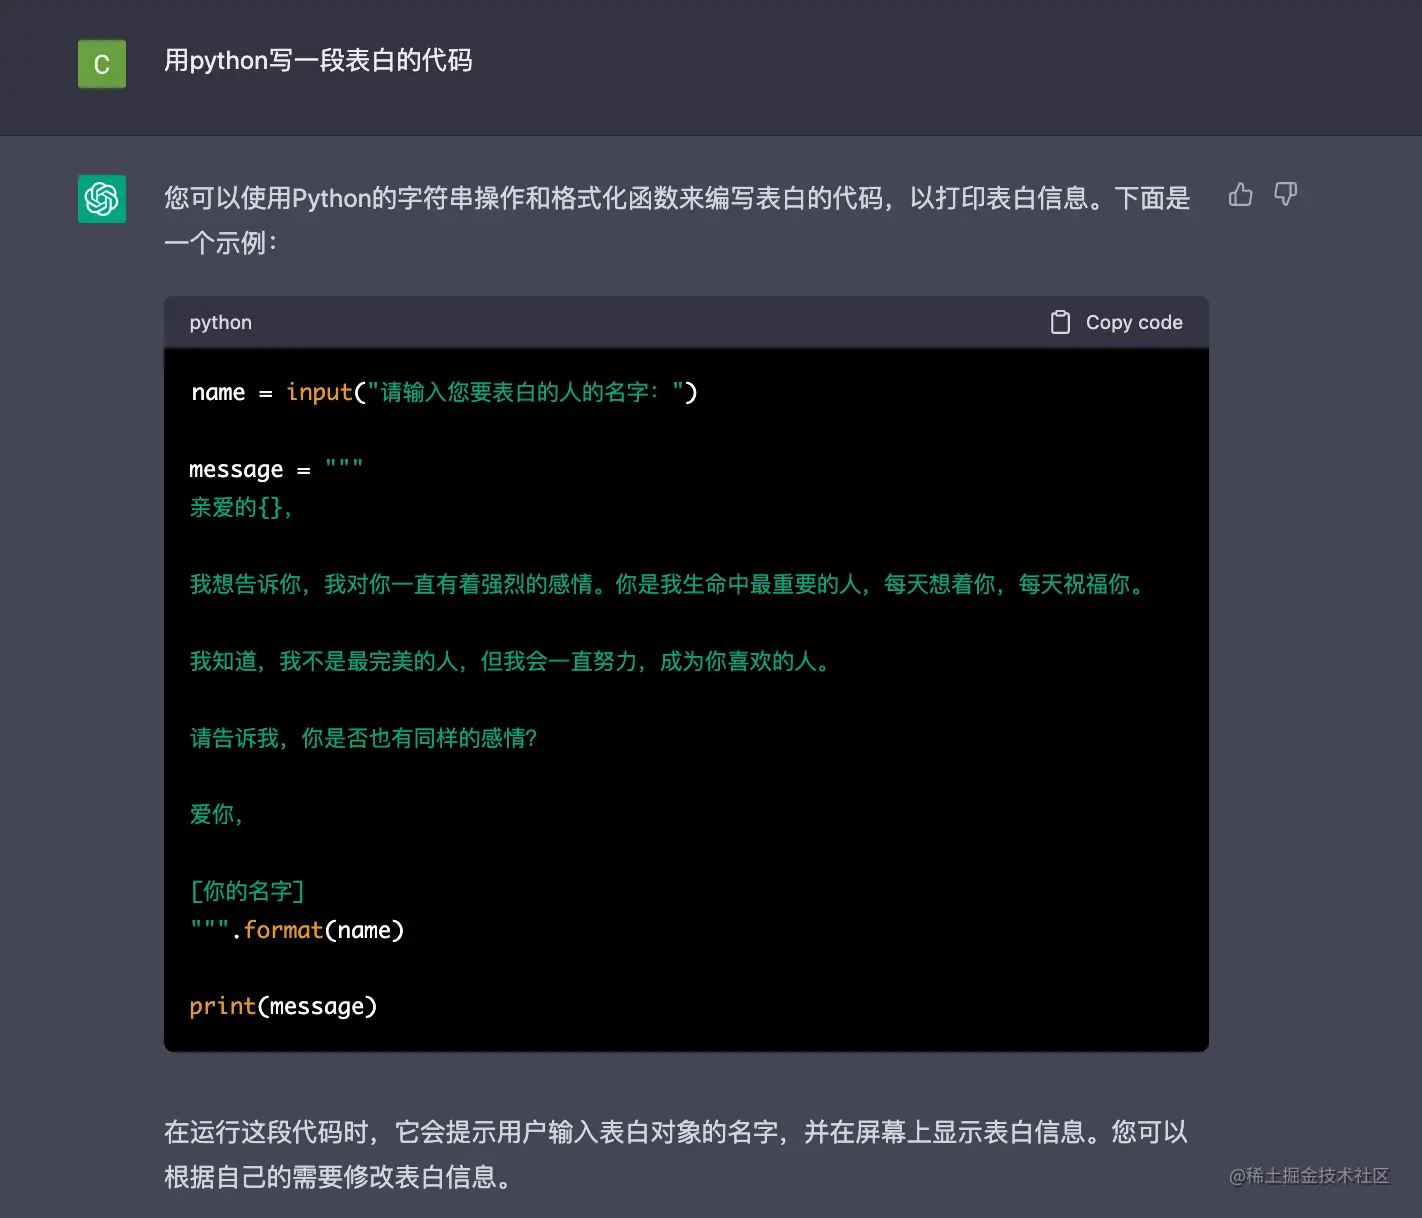Click the code line starting with name = input

coord(444,392)
